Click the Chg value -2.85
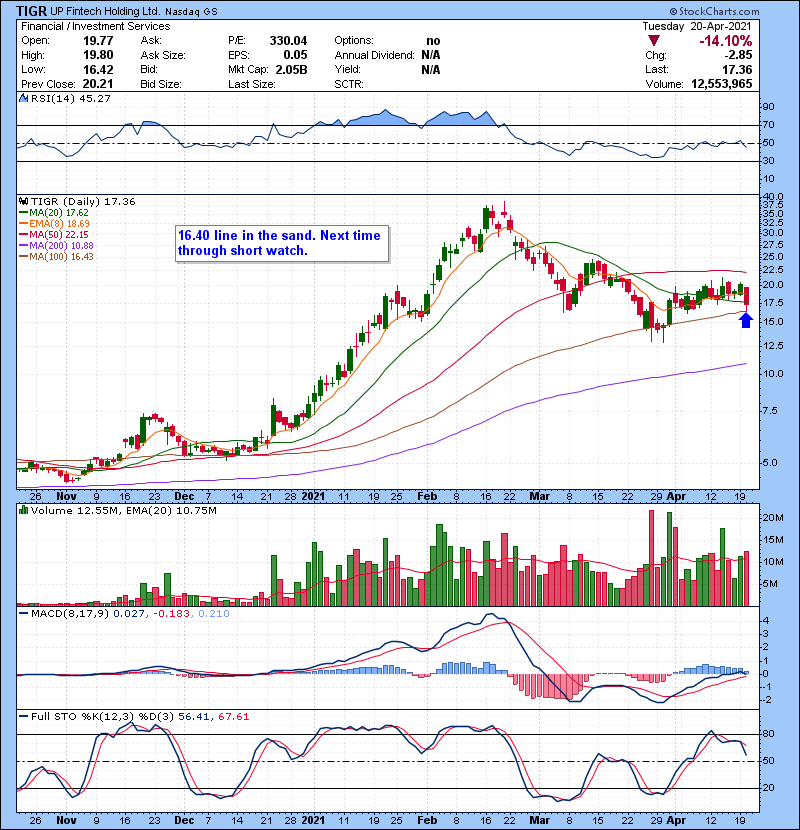The width and height of the screenshot is (800, 830). (738, 55)
